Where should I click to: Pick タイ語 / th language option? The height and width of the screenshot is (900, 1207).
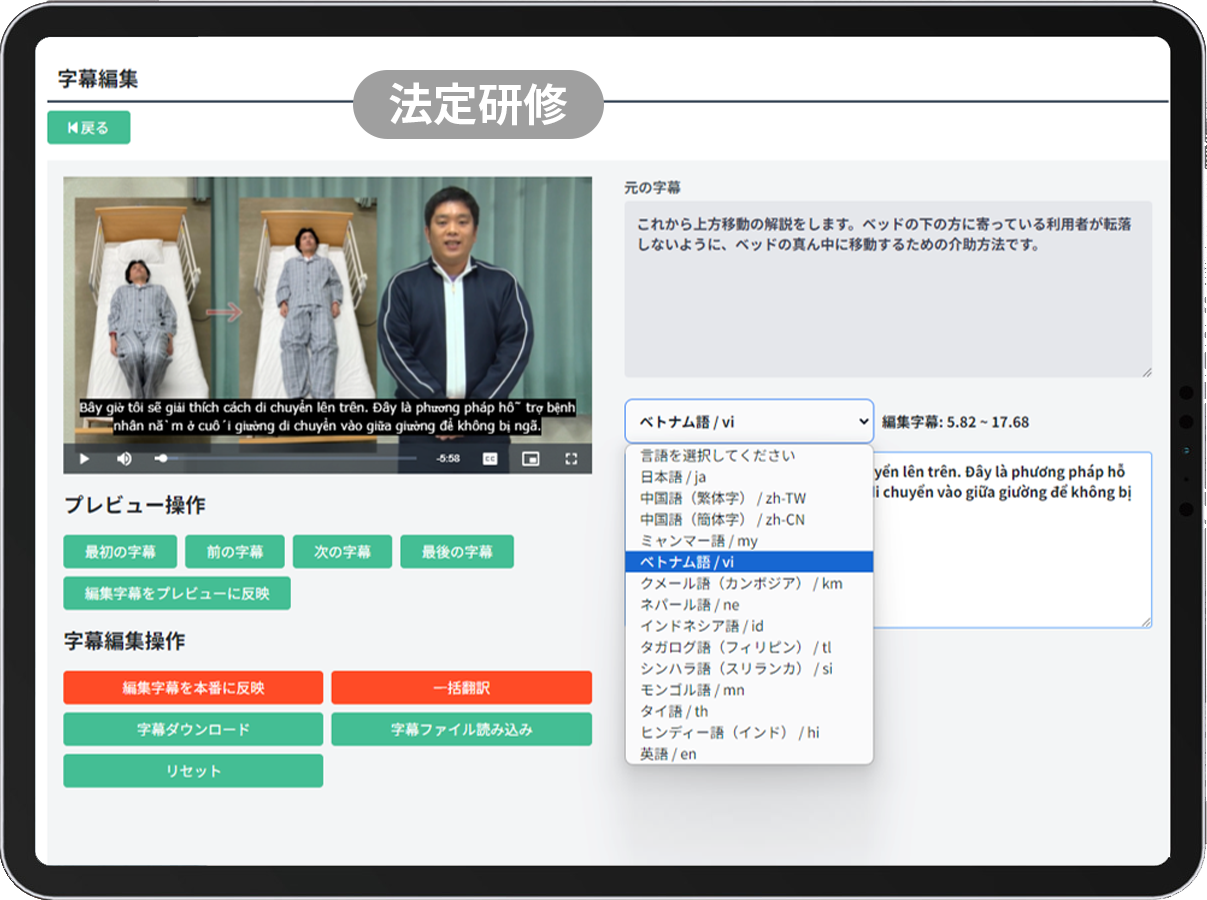click(x=749, y=711)
